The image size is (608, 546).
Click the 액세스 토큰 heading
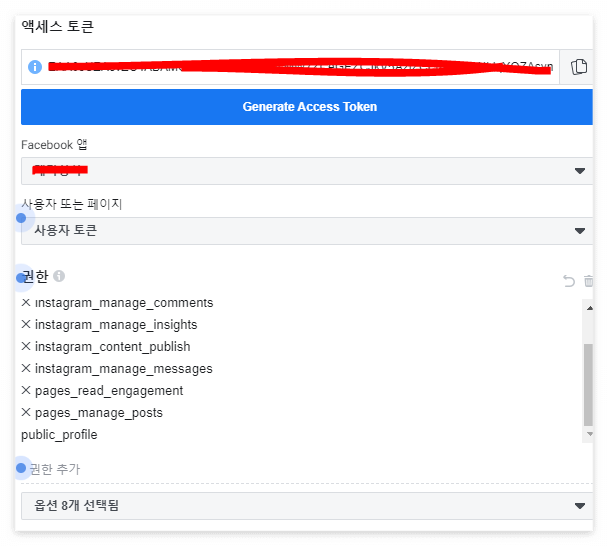click(57, 26)
